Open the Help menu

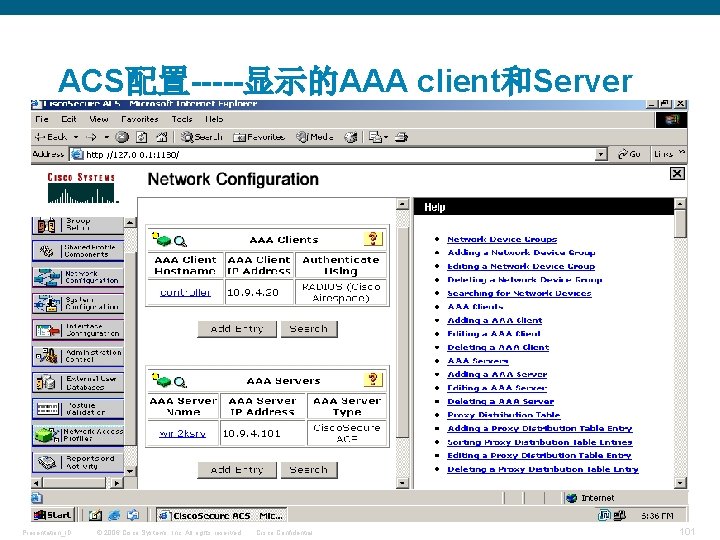pos(214,119)
